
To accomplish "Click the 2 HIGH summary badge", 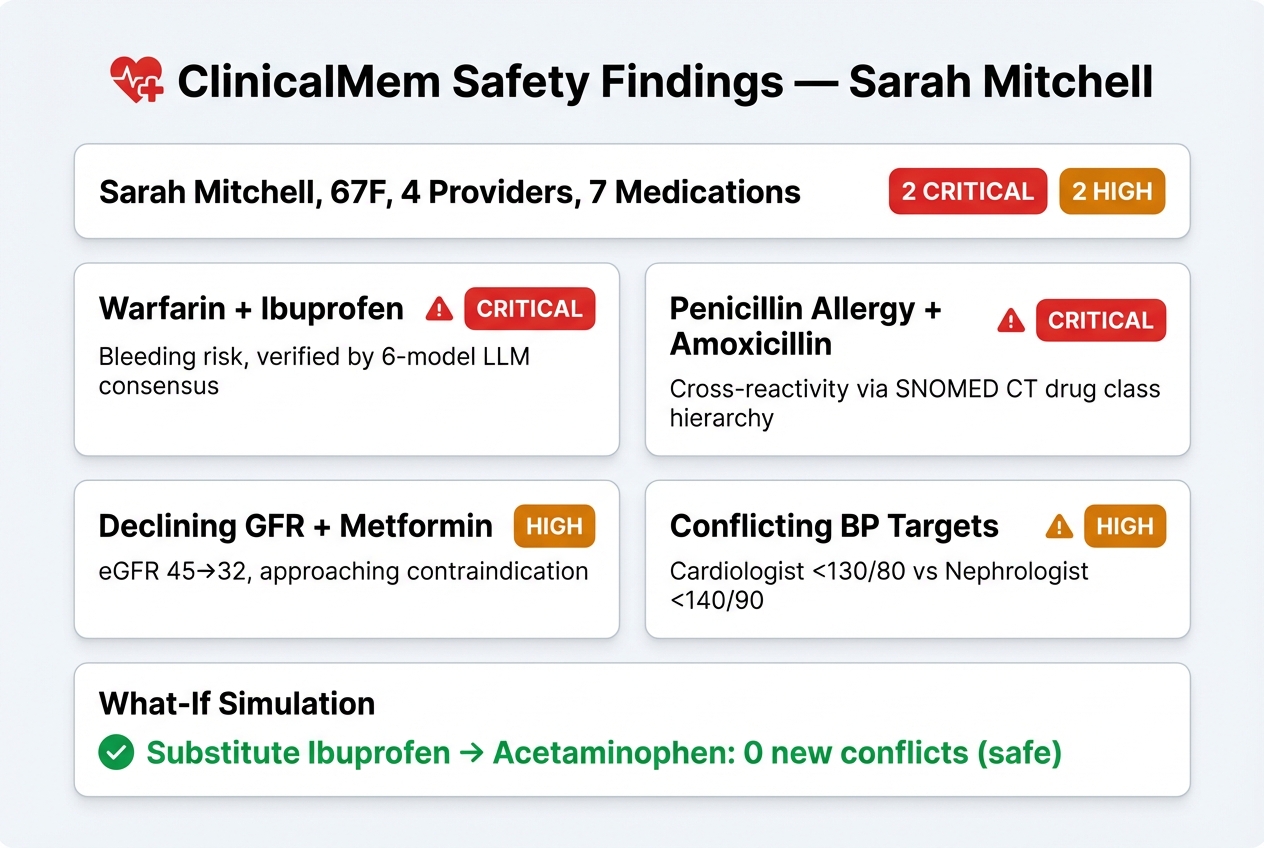I will pos(1112,191).
